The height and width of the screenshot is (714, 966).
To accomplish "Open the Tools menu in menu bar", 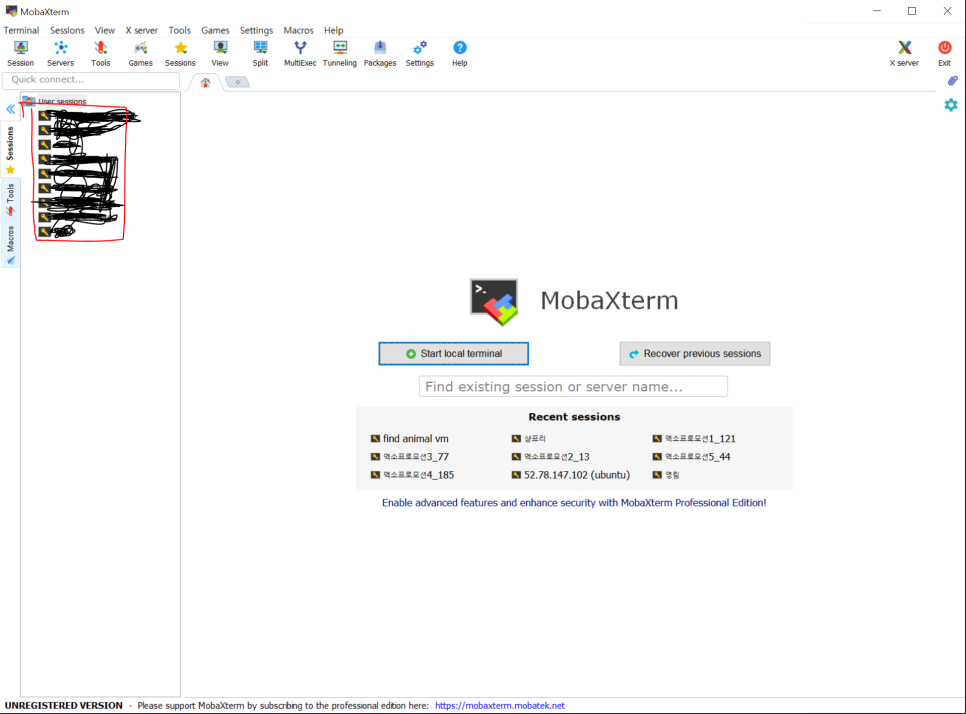I will tap(180, 30).
